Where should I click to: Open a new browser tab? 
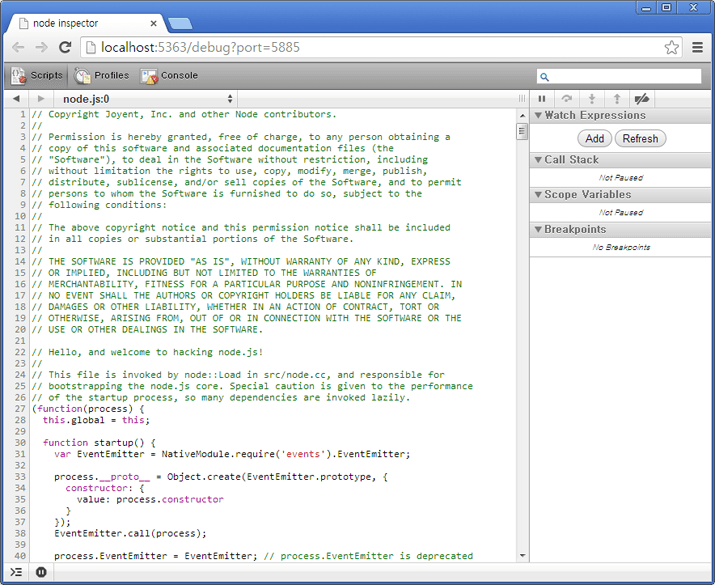click(x=180, y=24)
